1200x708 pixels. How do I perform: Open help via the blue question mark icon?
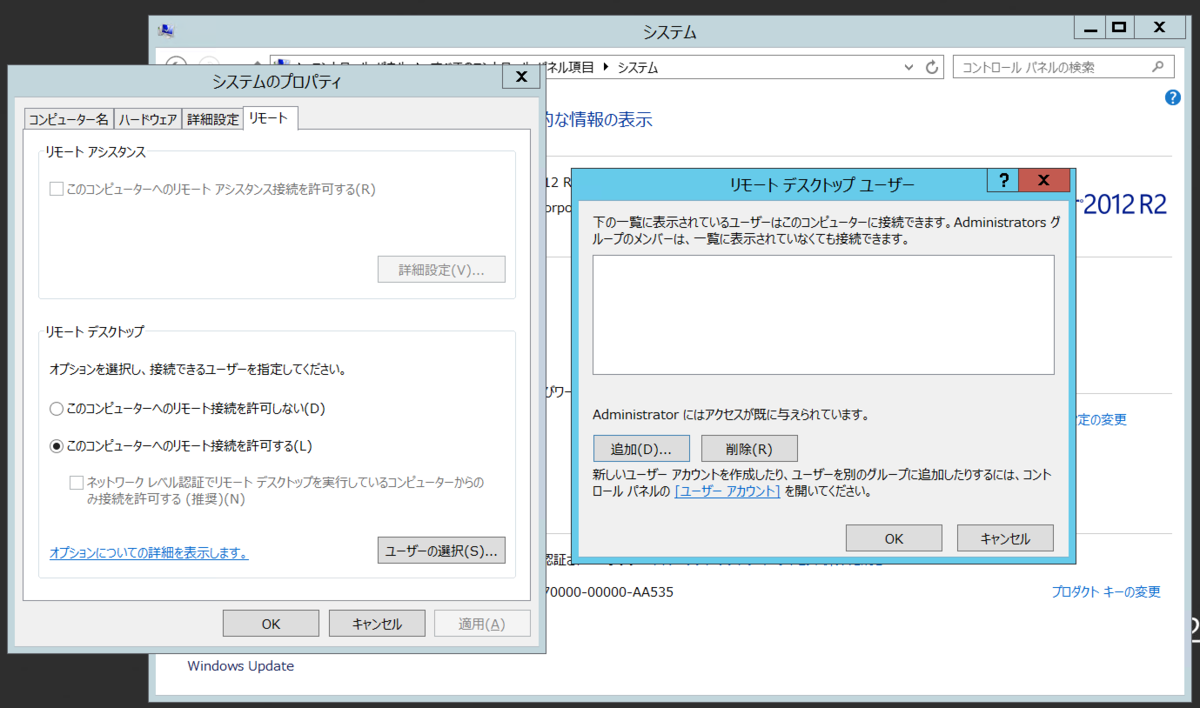tap(1172, 97)
